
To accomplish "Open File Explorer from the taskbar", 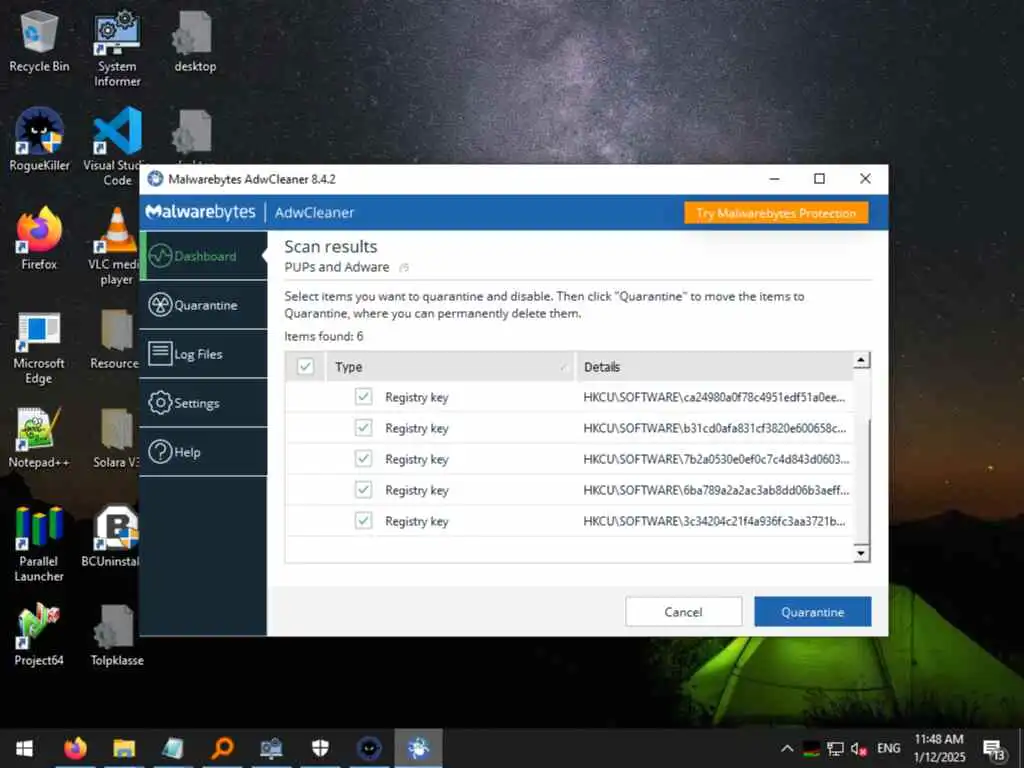I will (x=124, y=748).
